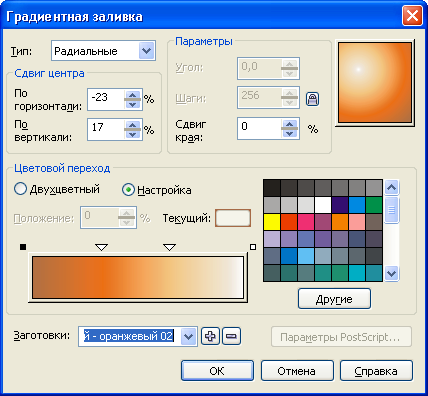
Task: Click the OK button
Action: point(217,371)
